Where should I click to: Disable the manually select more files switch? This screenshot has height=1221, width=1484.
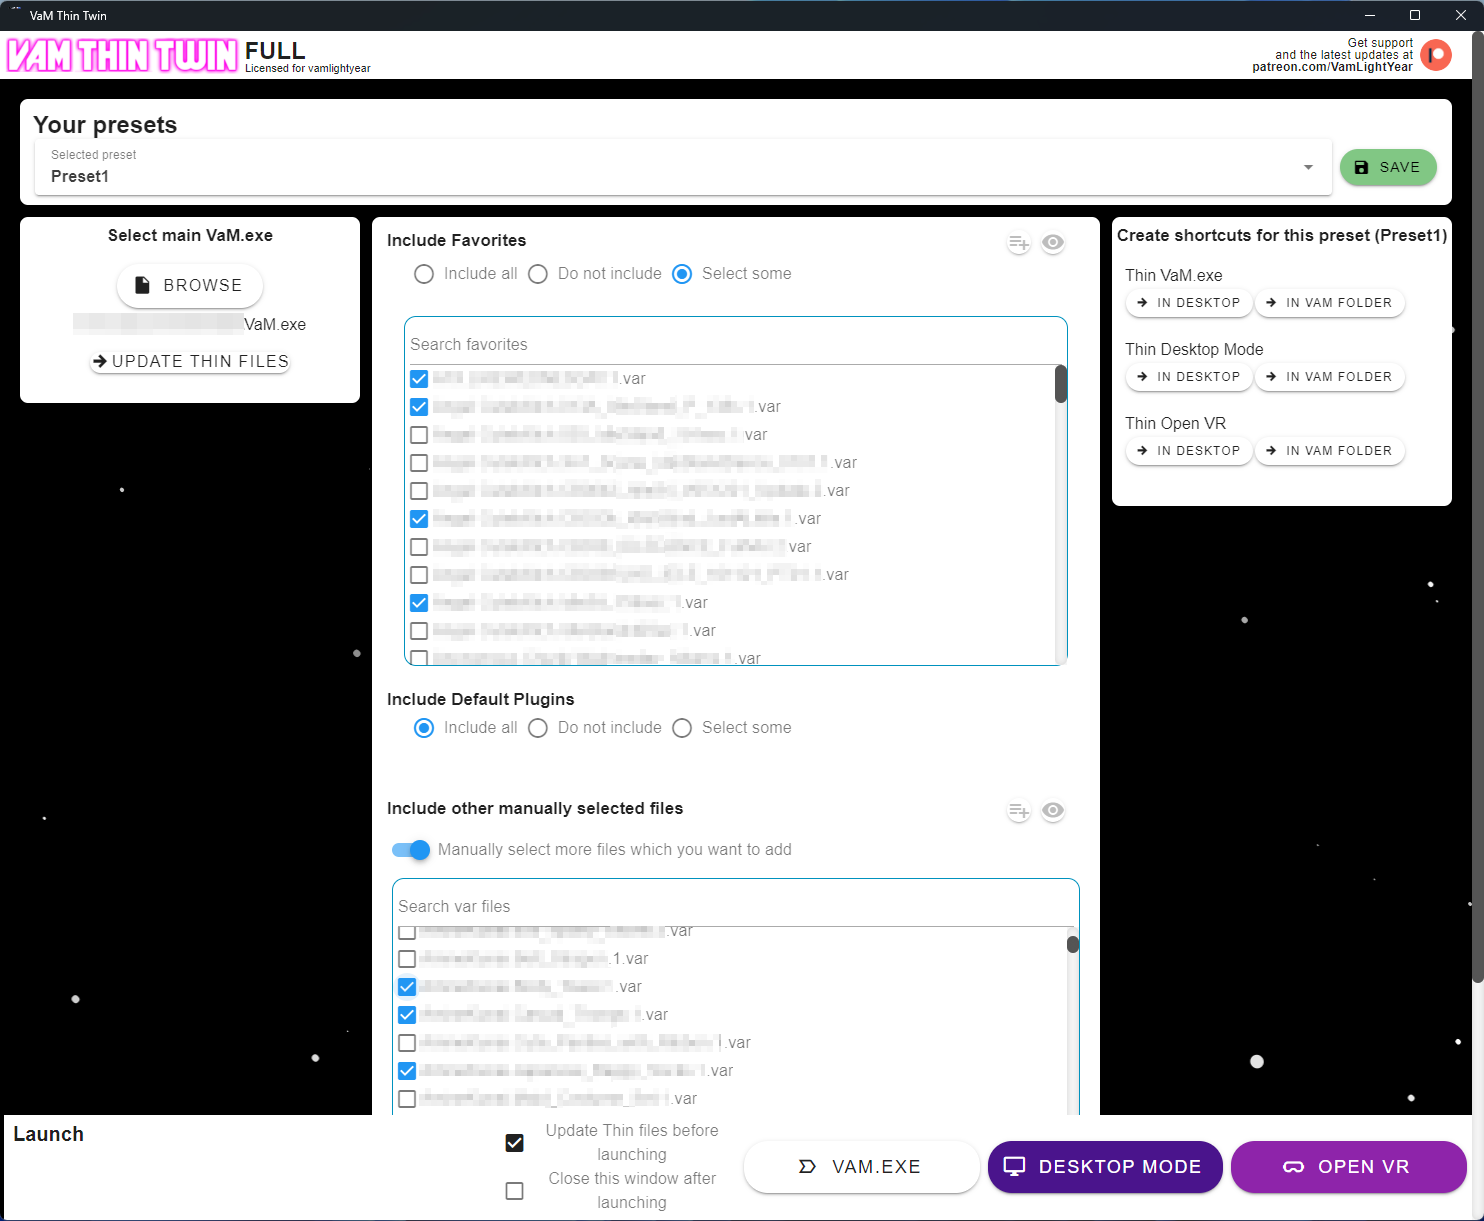(411, 850)
